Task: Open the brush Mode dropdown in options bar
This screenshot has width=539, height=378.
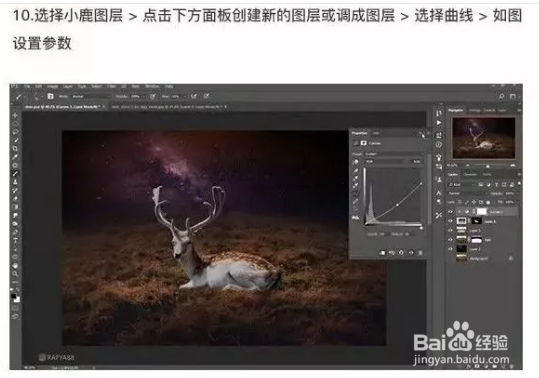Action: point(90,97)
